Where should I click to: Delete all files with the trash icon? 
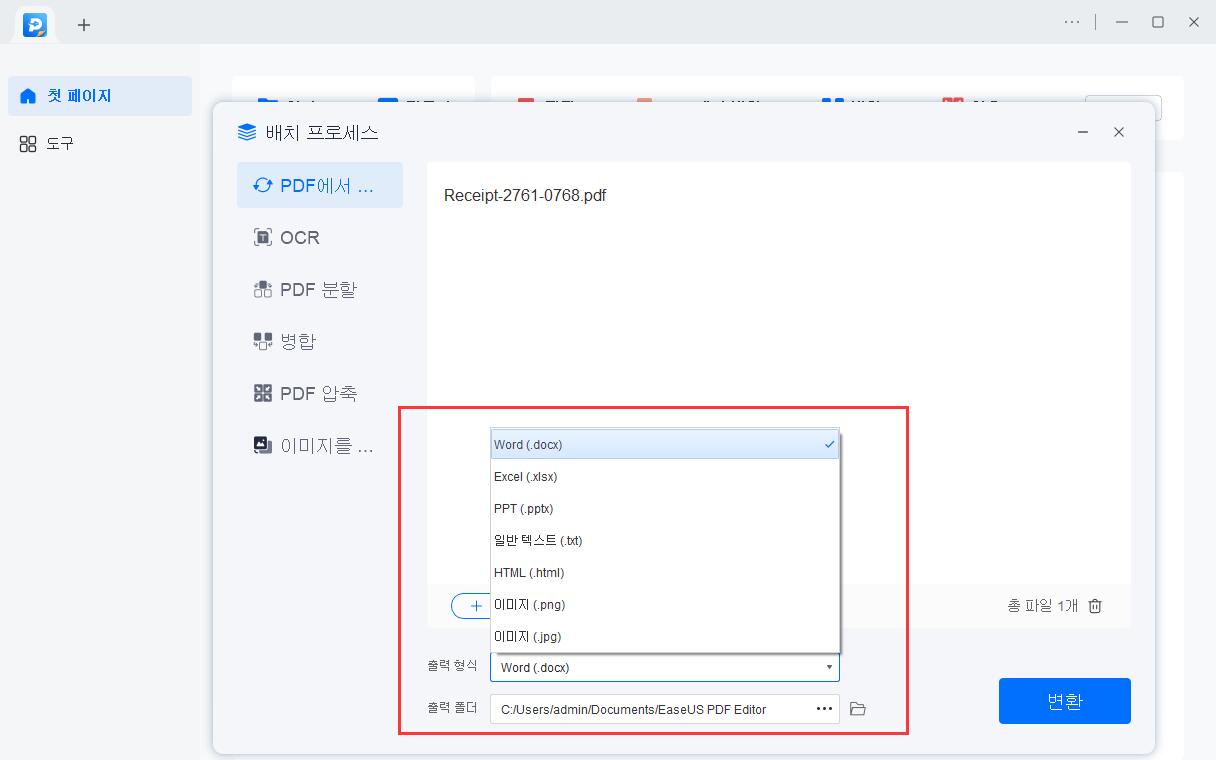pos(1095,605)
